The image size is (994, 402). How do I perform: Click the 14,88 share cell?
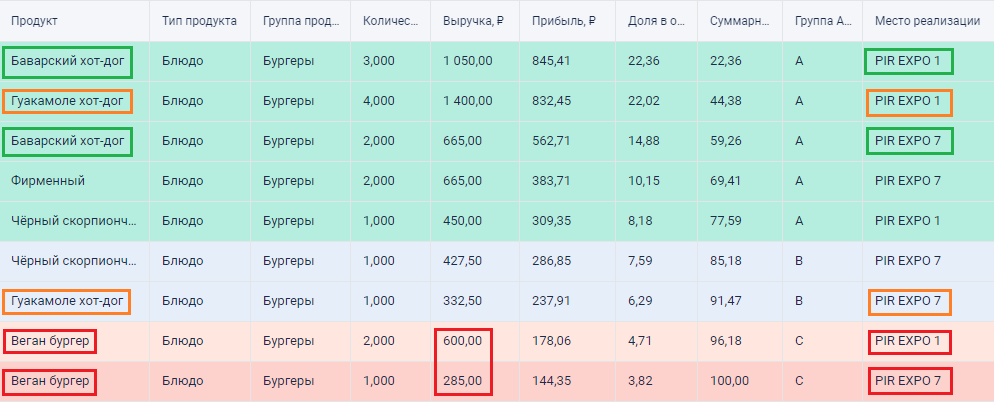pyautogui.click(x=643, y=141)
